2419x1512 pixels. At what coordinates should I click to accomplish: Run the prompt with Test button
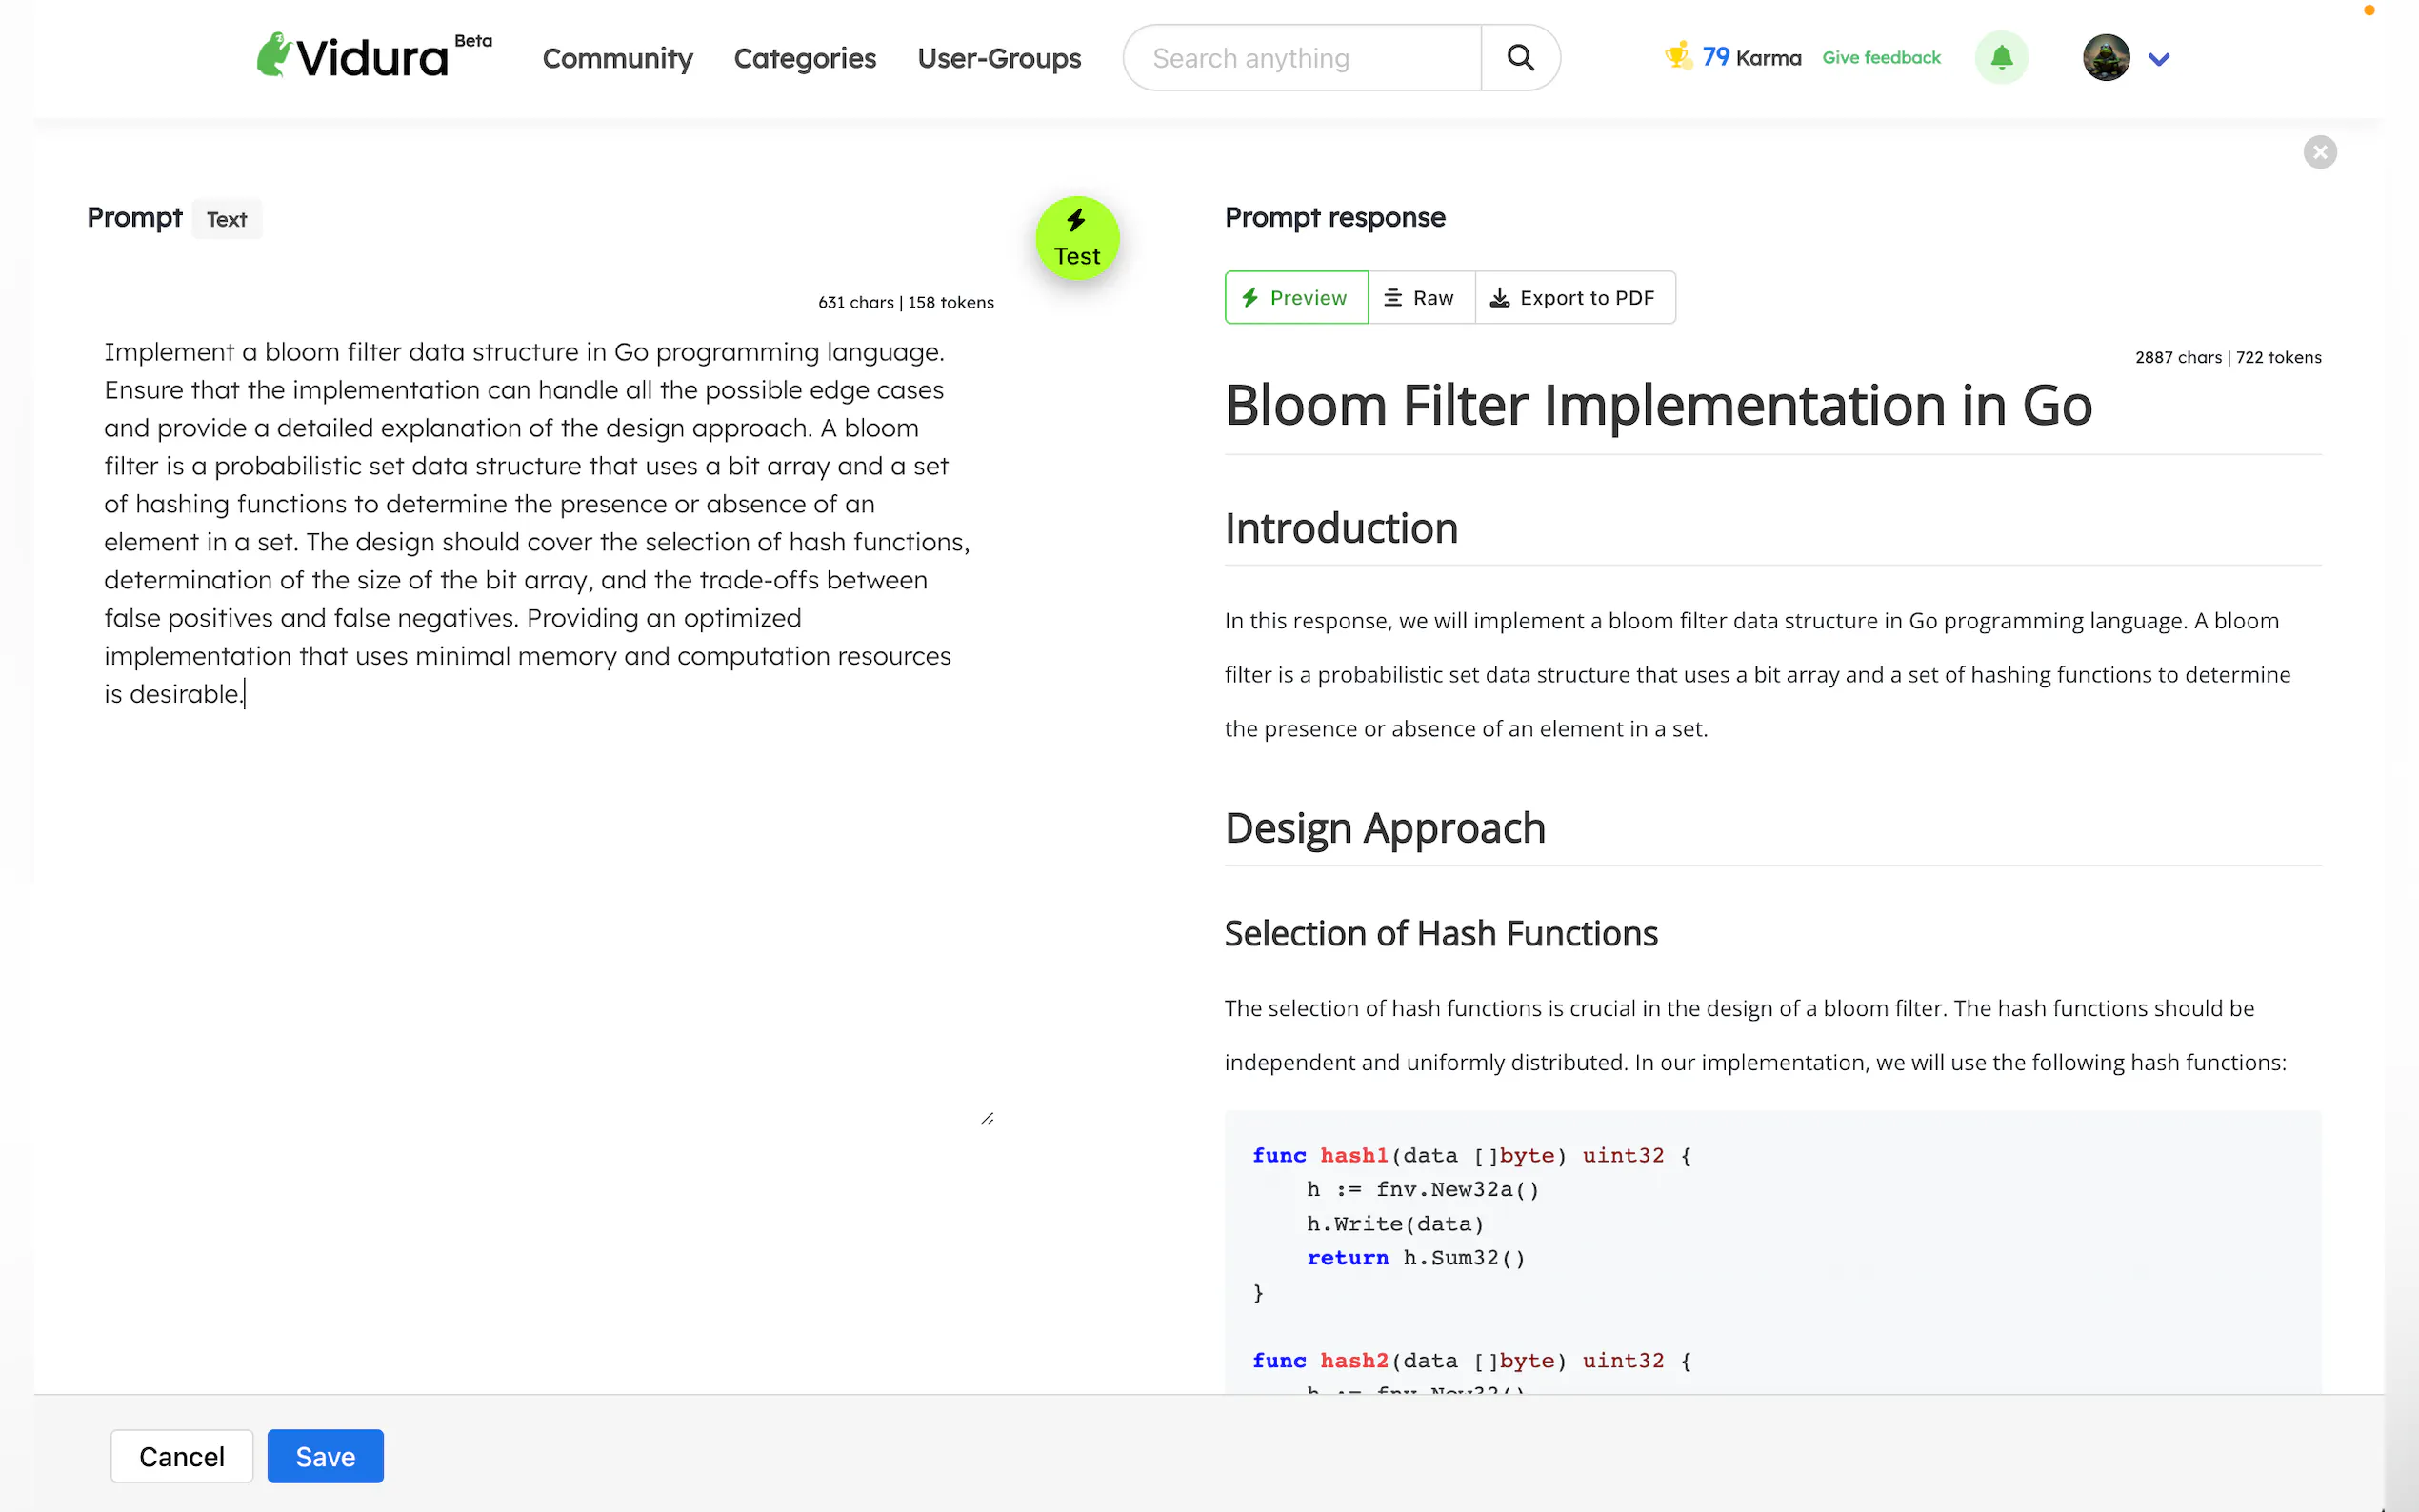[1076, 238]
